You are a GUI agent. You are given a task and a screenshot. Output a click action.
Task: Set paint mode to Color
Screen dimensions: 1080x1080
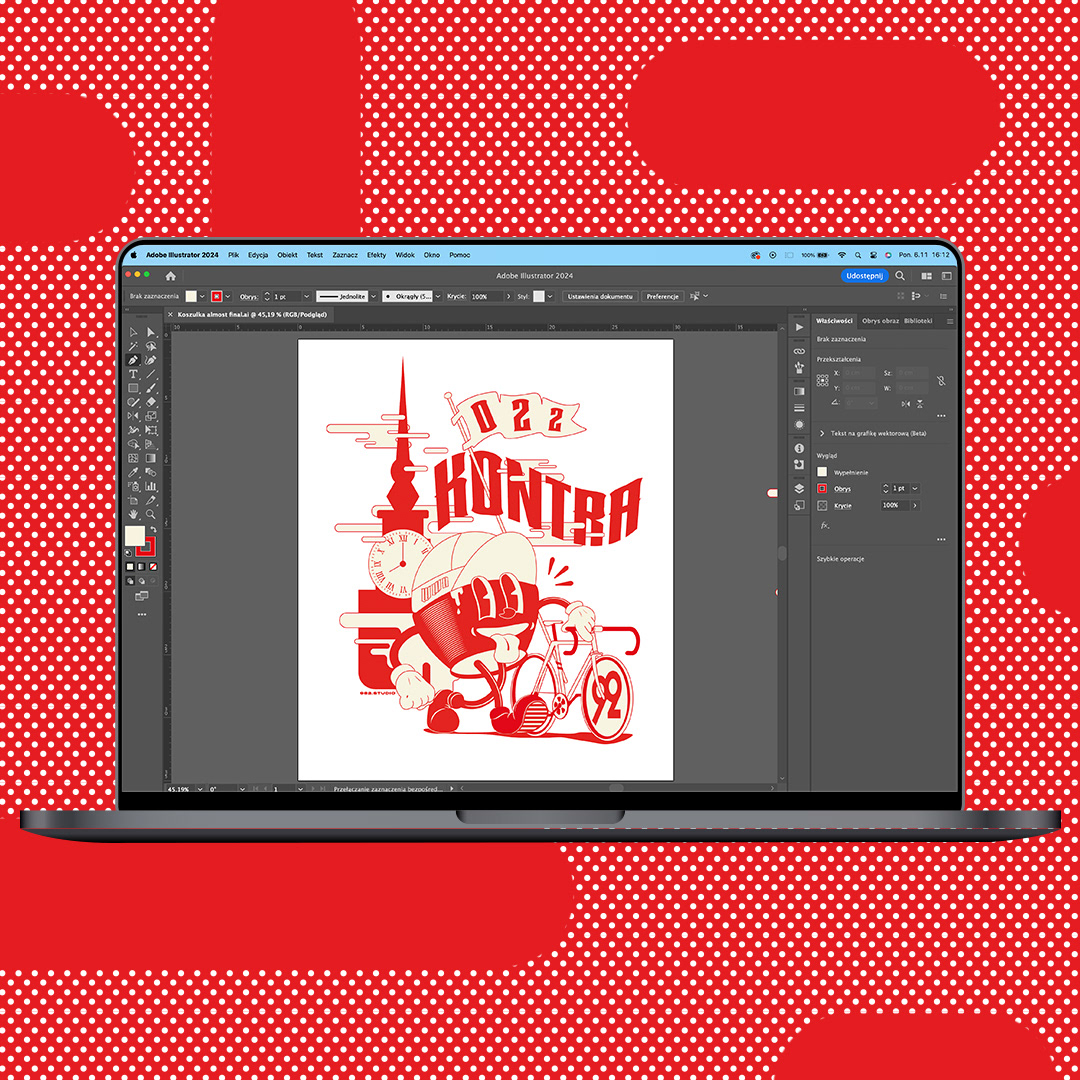(130, 567)
